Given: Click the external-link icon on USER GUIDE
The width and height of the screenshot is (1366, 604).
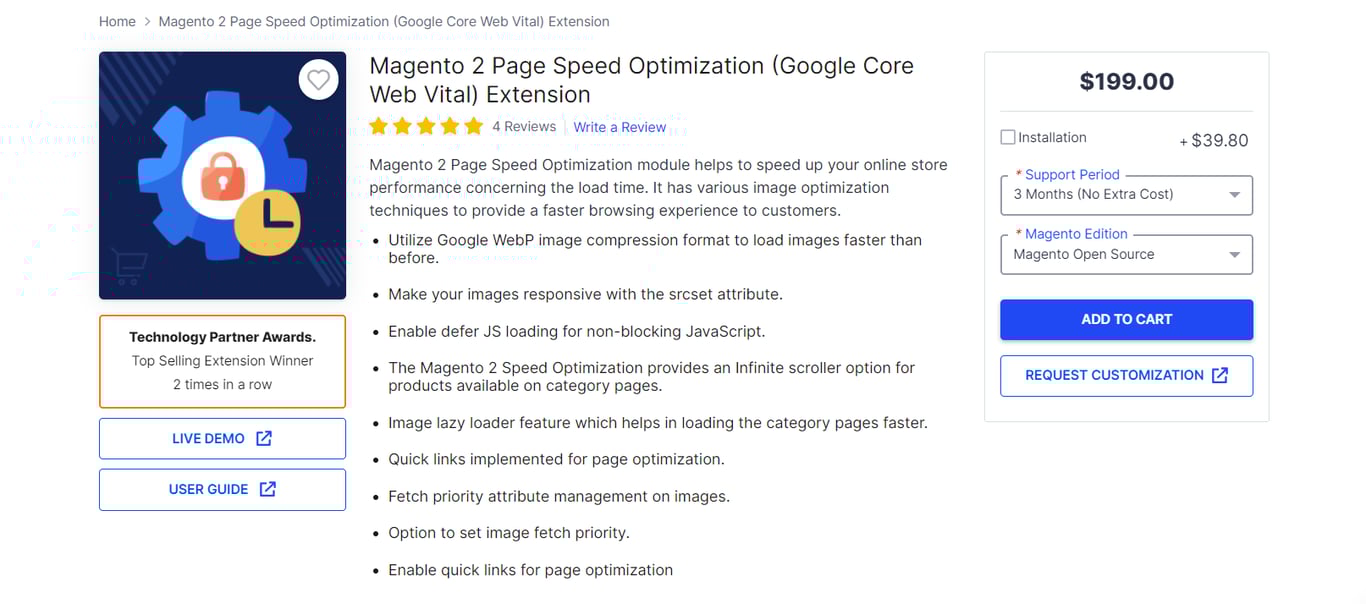Looking at the screenshot, I should tap(266, 489).
